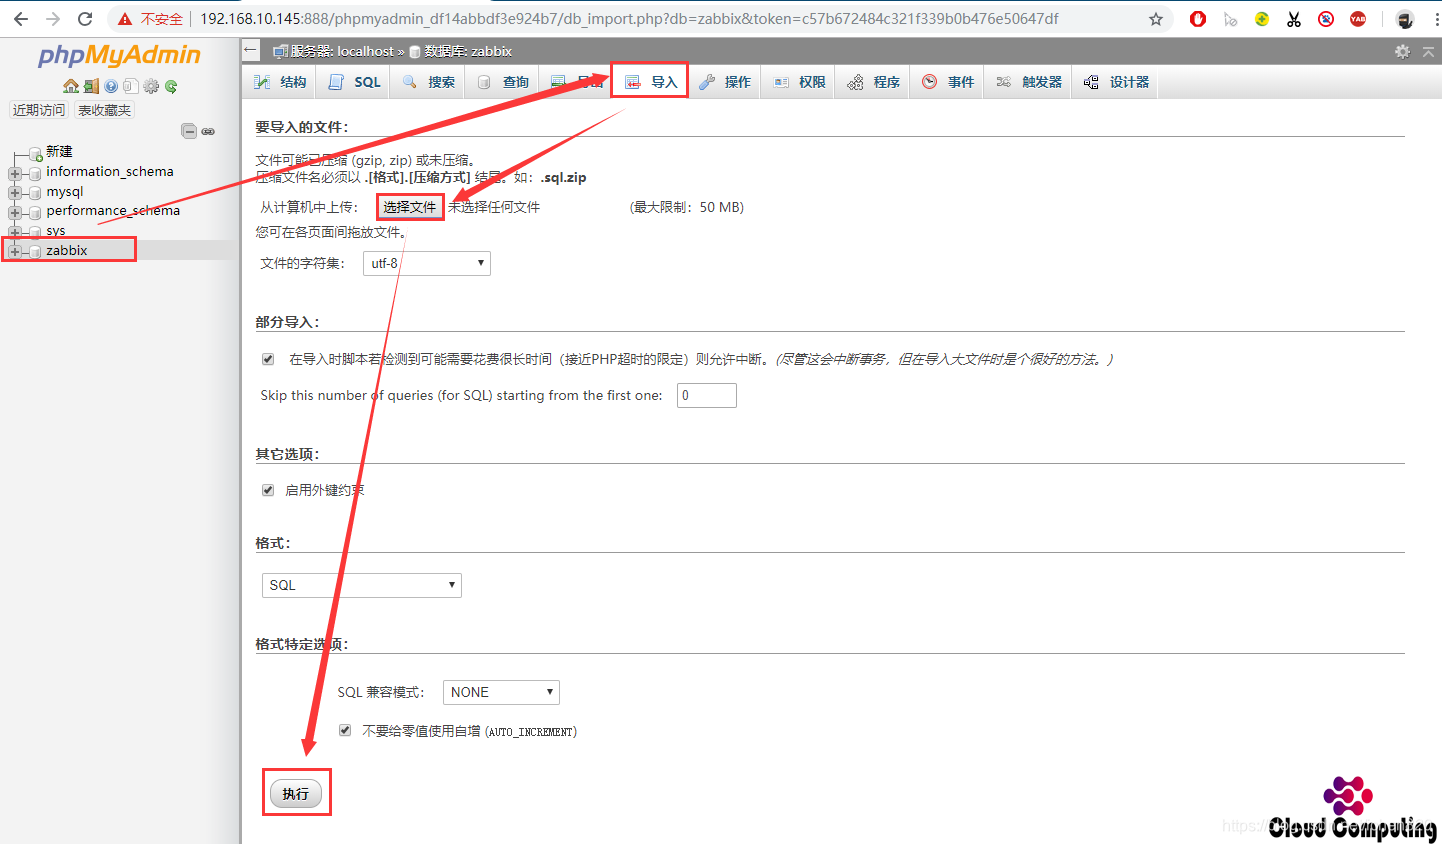Open the 搜索 tab
Screen dimensions: 1442x844
429,82
